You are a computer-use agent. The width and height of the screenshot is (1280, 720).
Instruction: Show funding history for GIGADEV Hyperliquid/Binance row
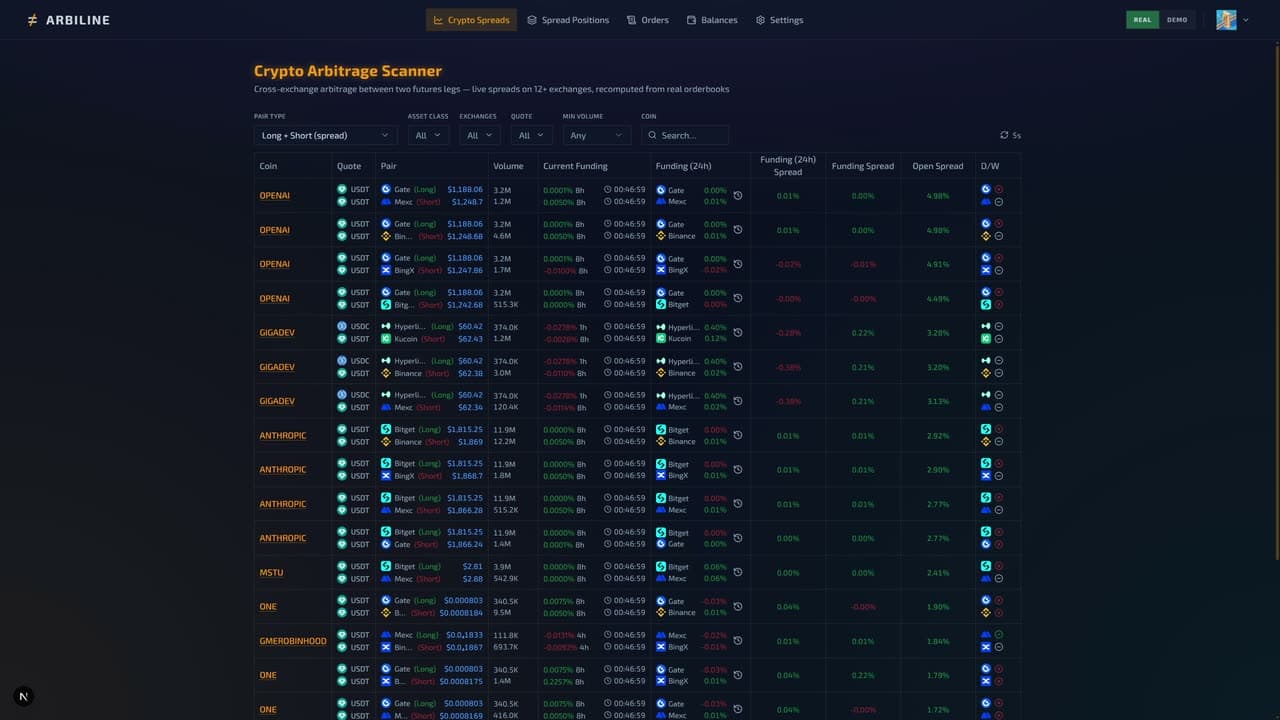(x=738, y=367)
